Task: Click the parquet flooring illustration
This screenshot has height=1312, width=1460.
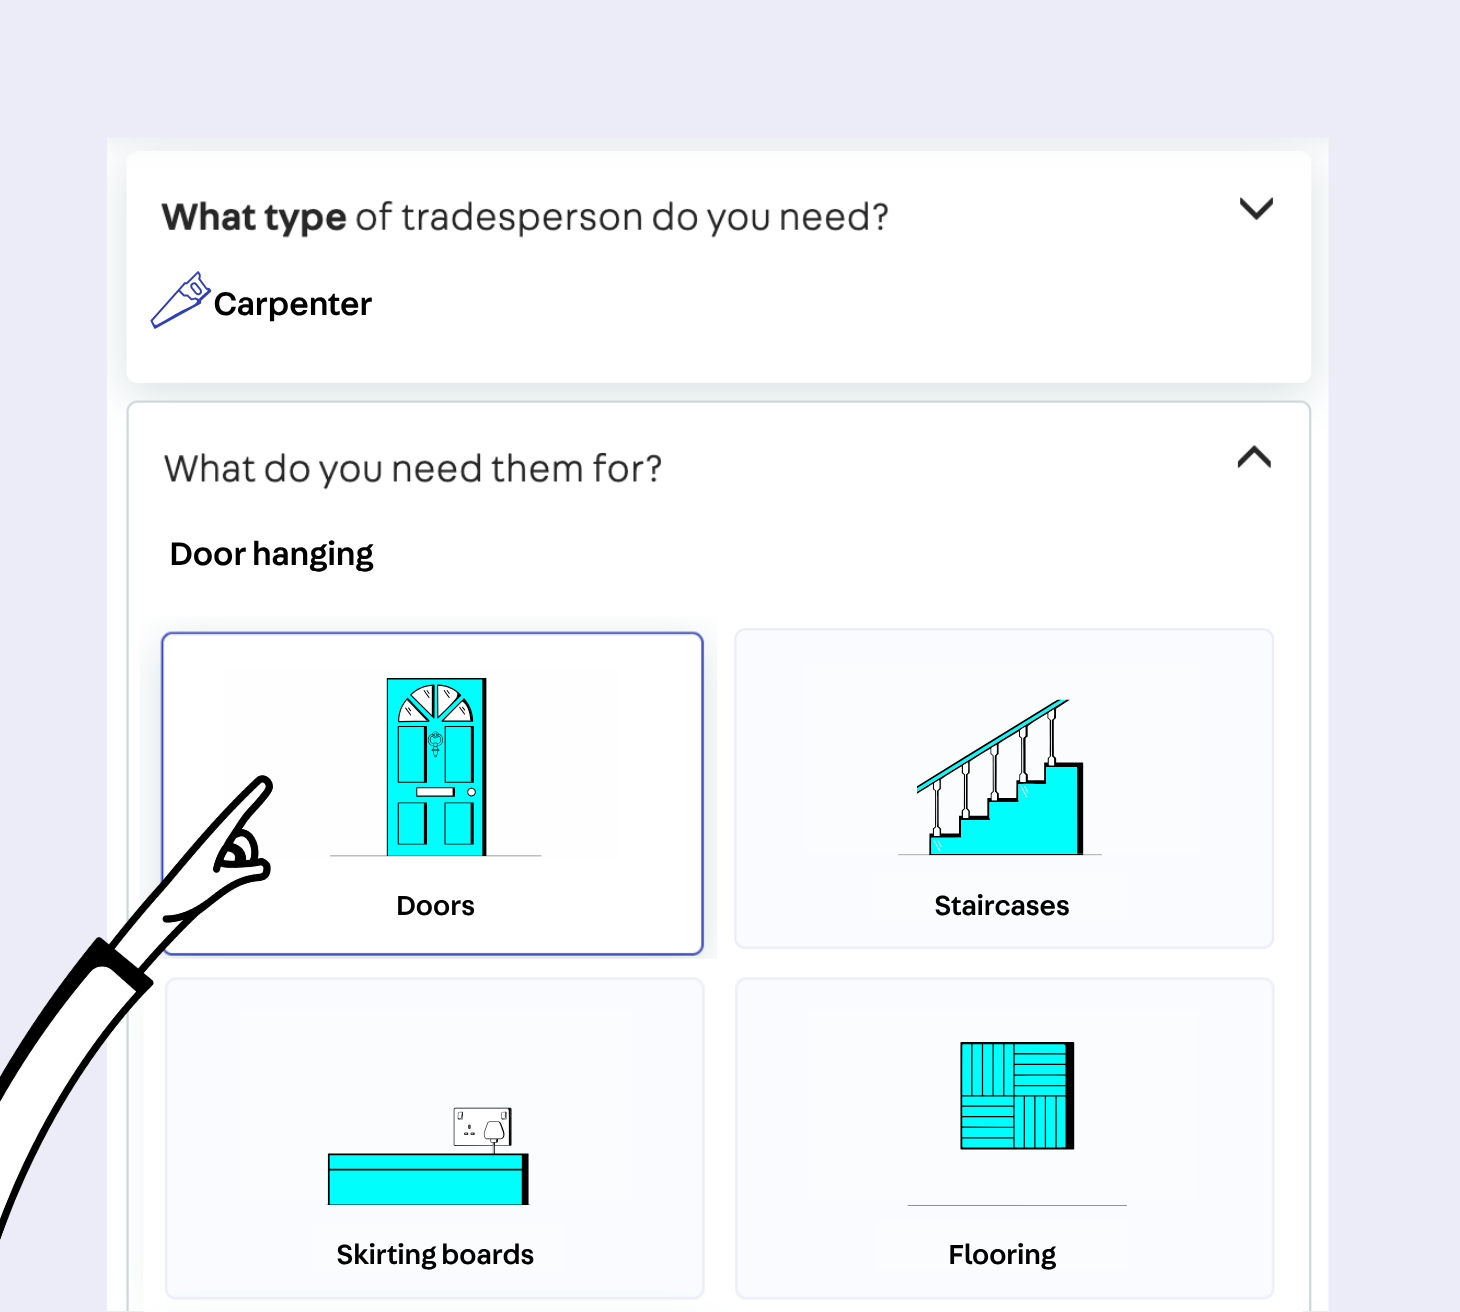Action: 1016,1095
